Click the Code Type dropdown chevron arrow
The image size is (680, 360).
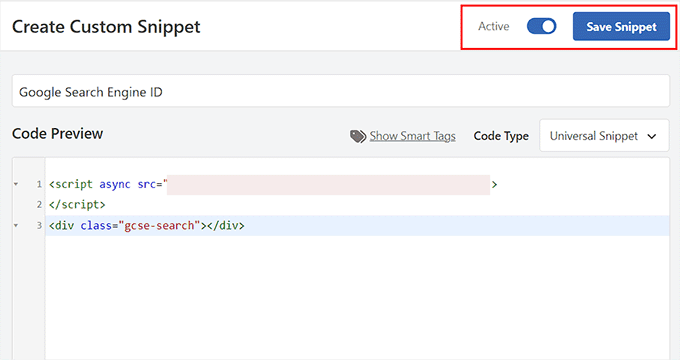pos(651,136)
